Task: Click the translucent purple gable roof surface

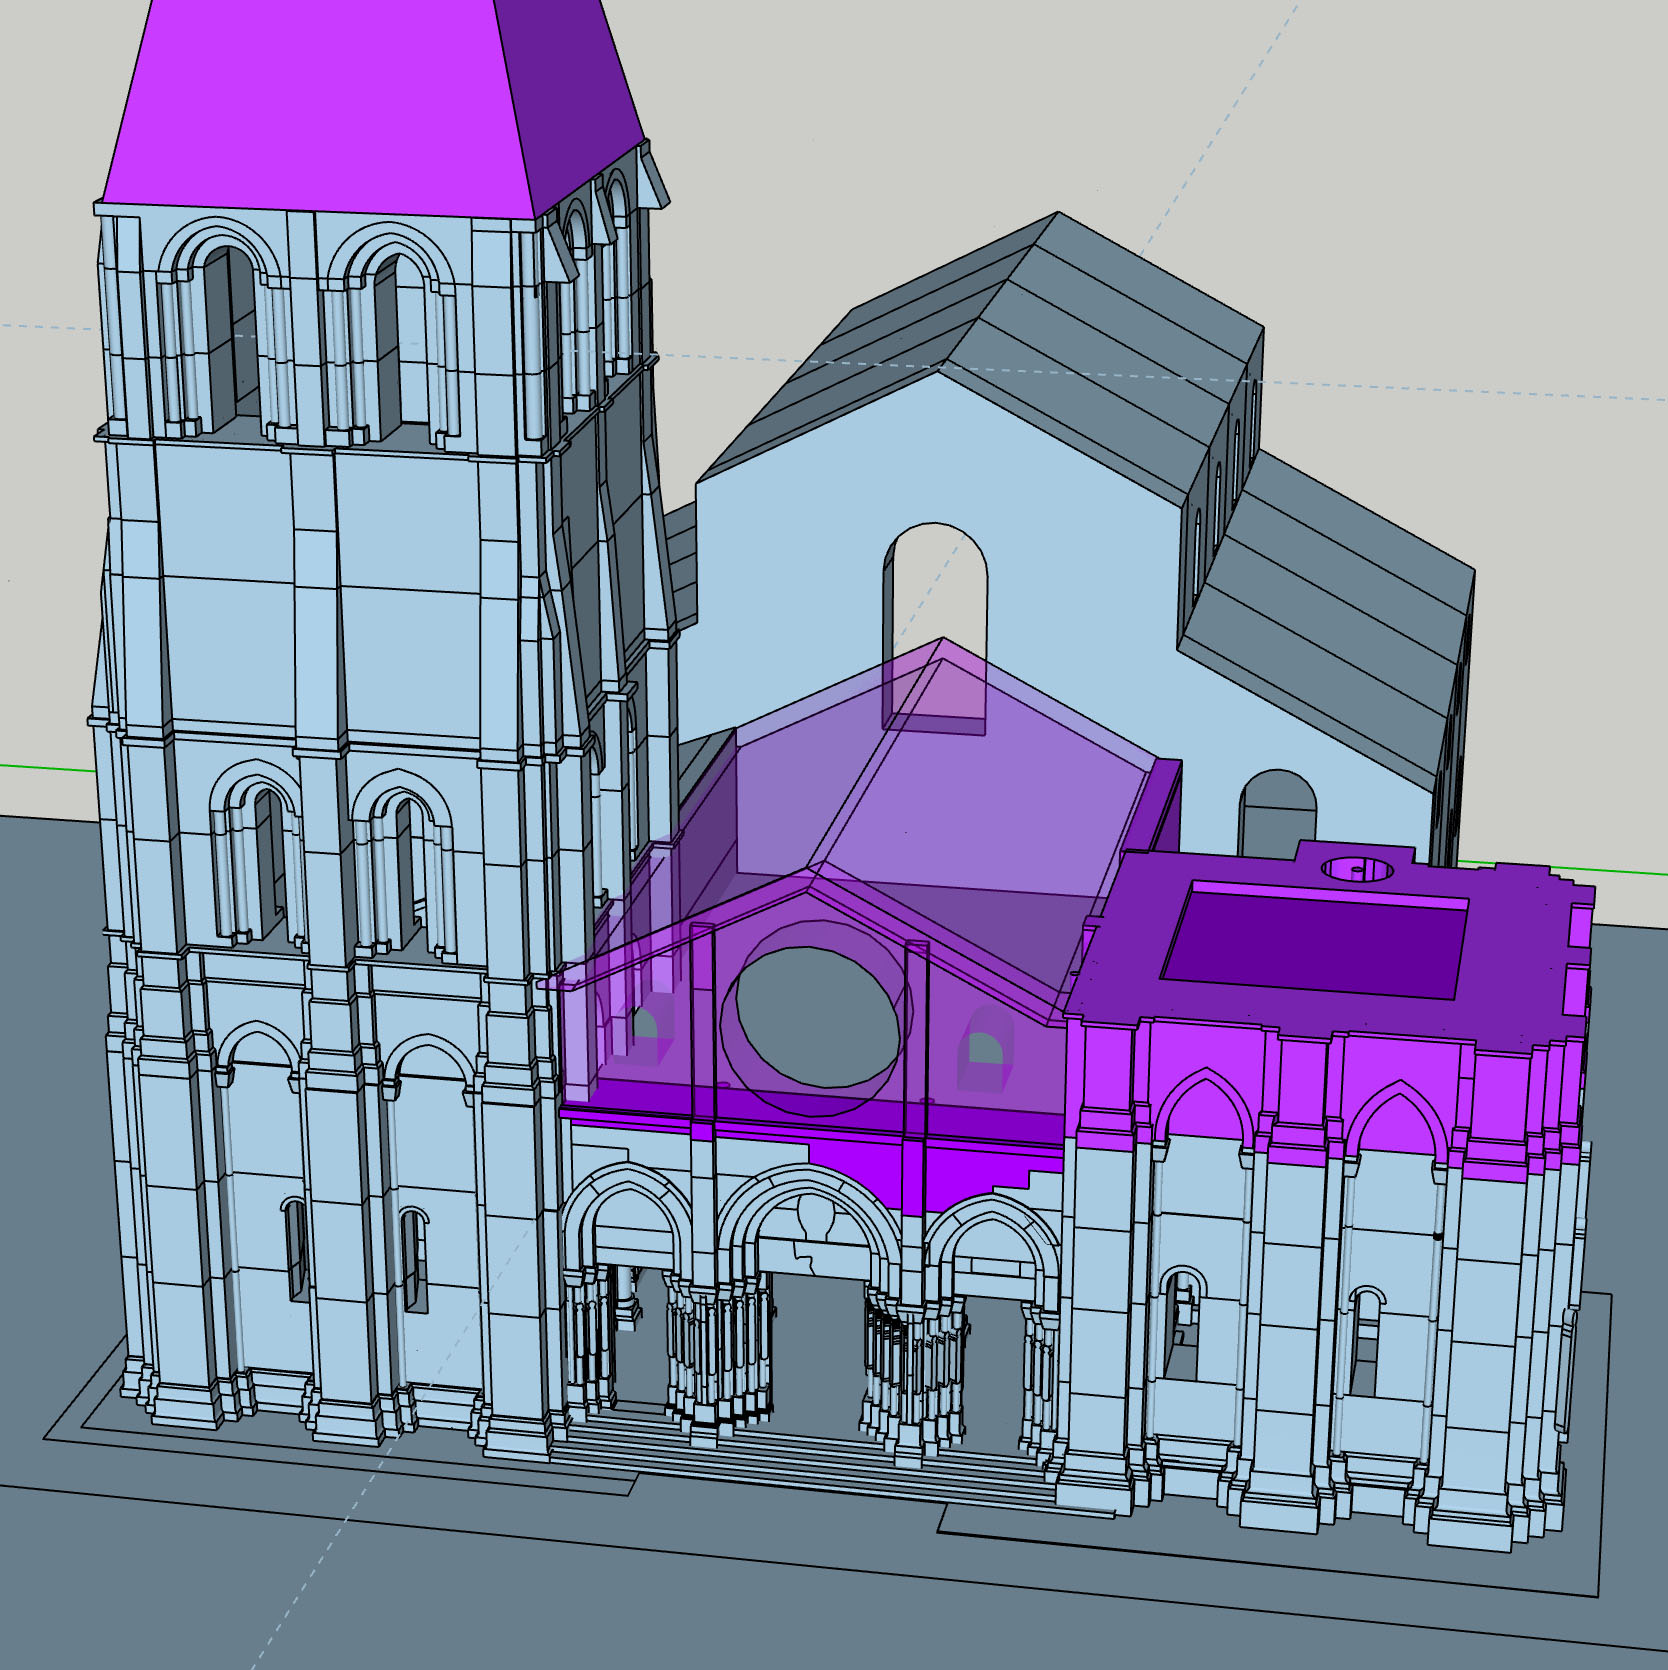Action: (960, 830)
